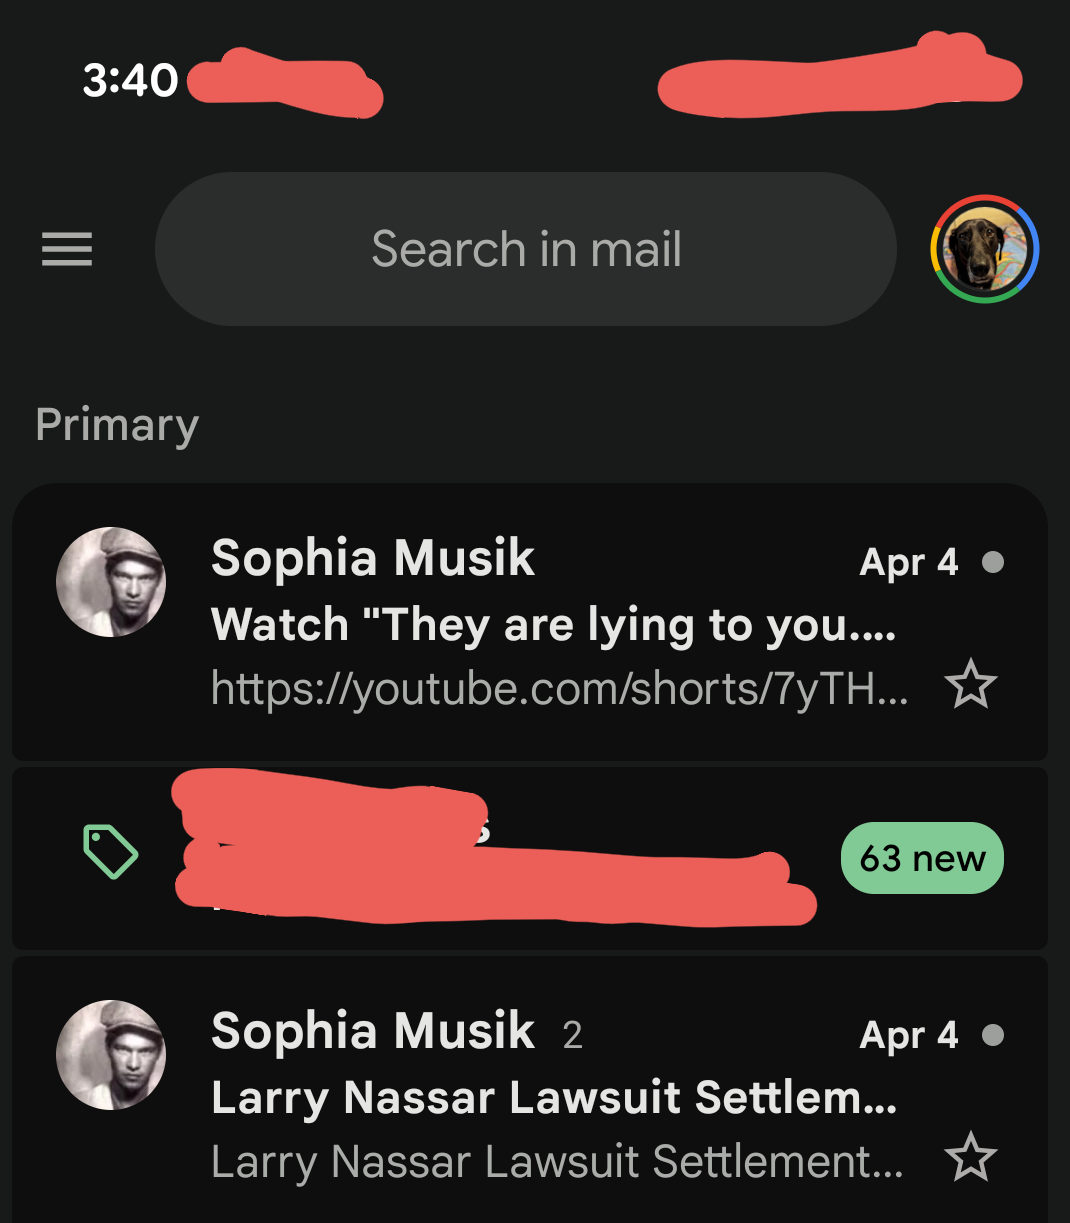
Task: Select Larry Nassar email via sender avatar
Action: click(111, 1055)
